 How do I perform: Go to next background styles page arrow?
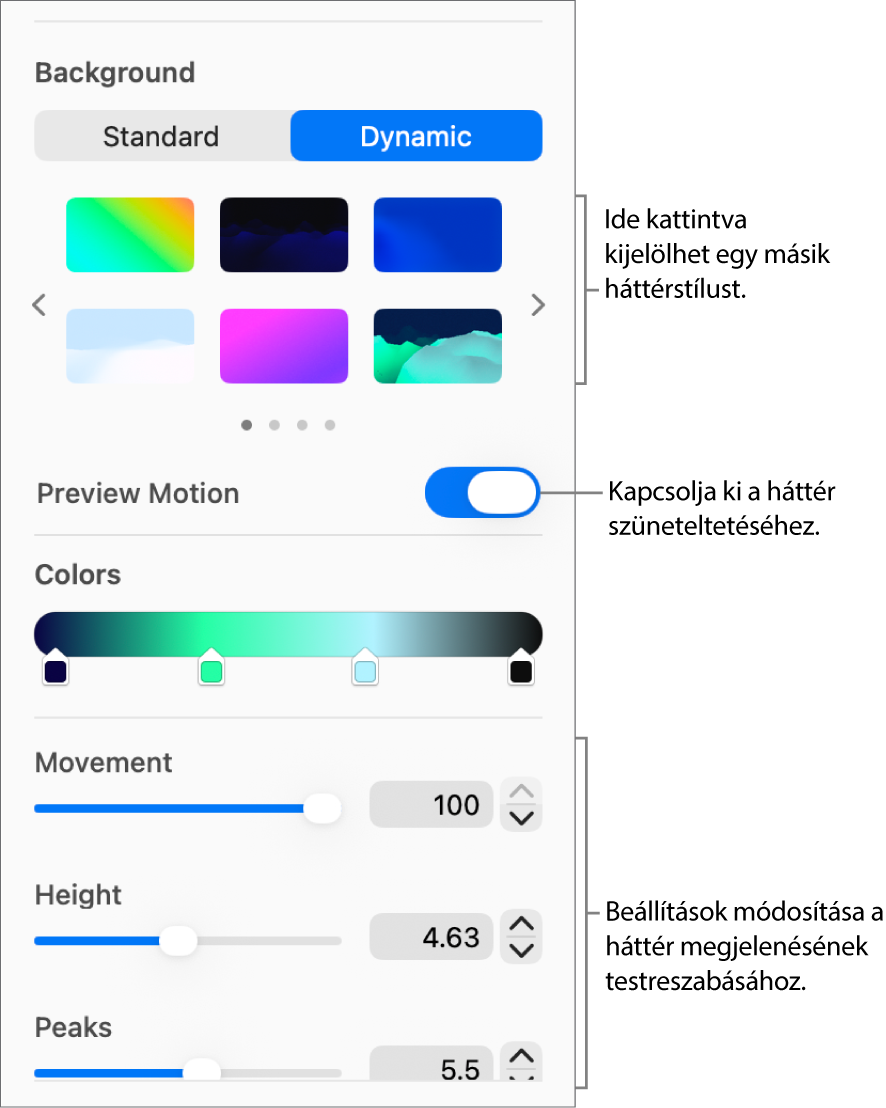click(x=538, y=305)
